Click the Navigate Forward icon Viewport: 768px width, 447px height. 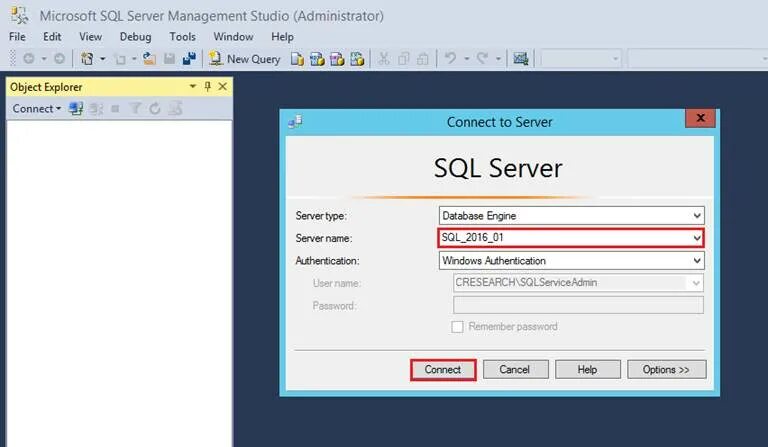pos(59,59)
